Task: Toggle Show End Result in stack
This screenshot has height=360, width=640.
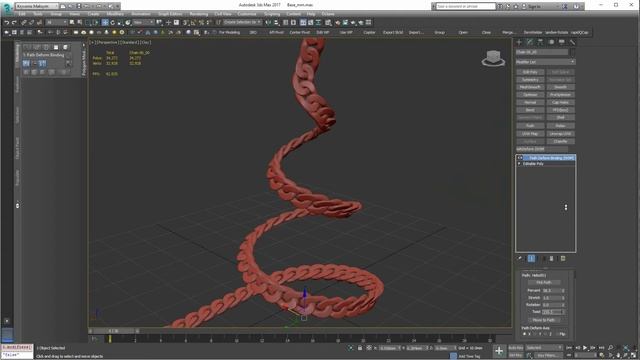Action: (531, 258)
